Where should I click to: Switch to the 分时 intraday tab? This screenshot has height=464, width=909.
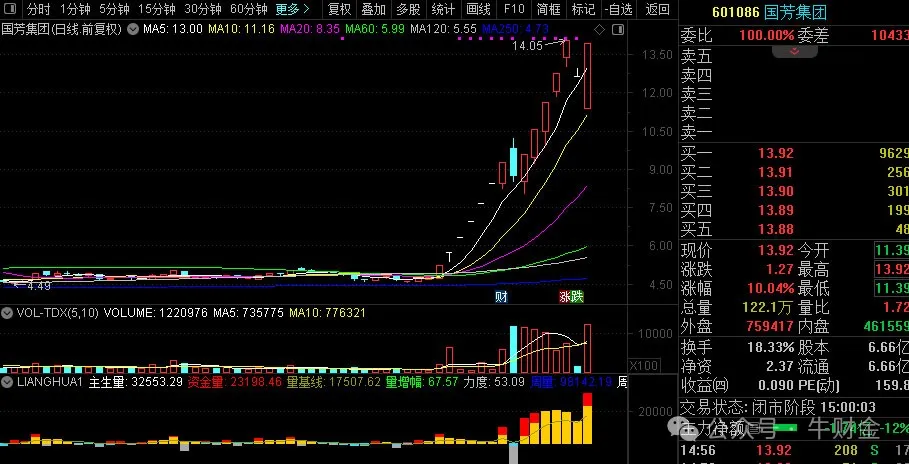click(38, 10)
